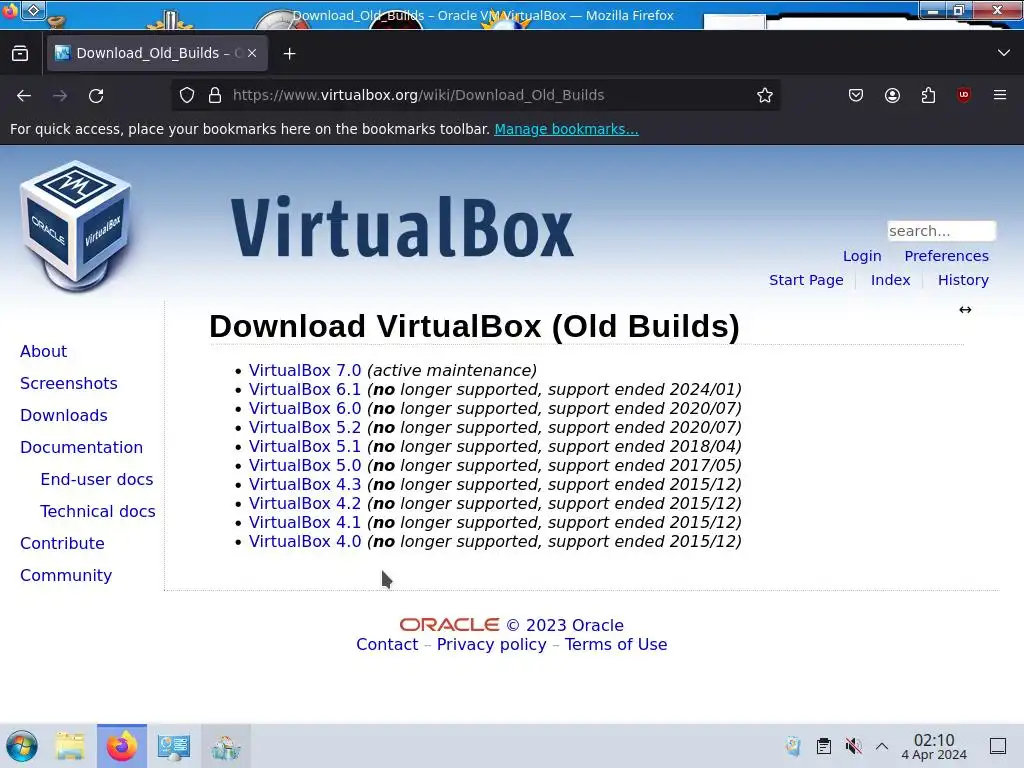
Task: Open the Technical docs link
Action: (97, 511)
